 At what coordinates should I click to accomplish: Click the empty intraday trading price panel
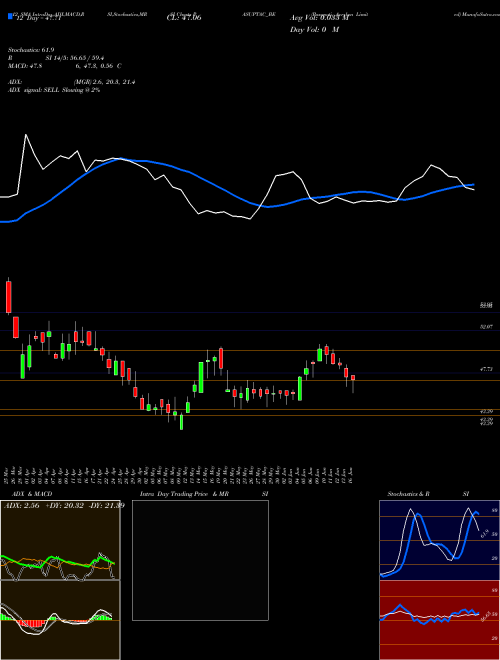(200, 560)
